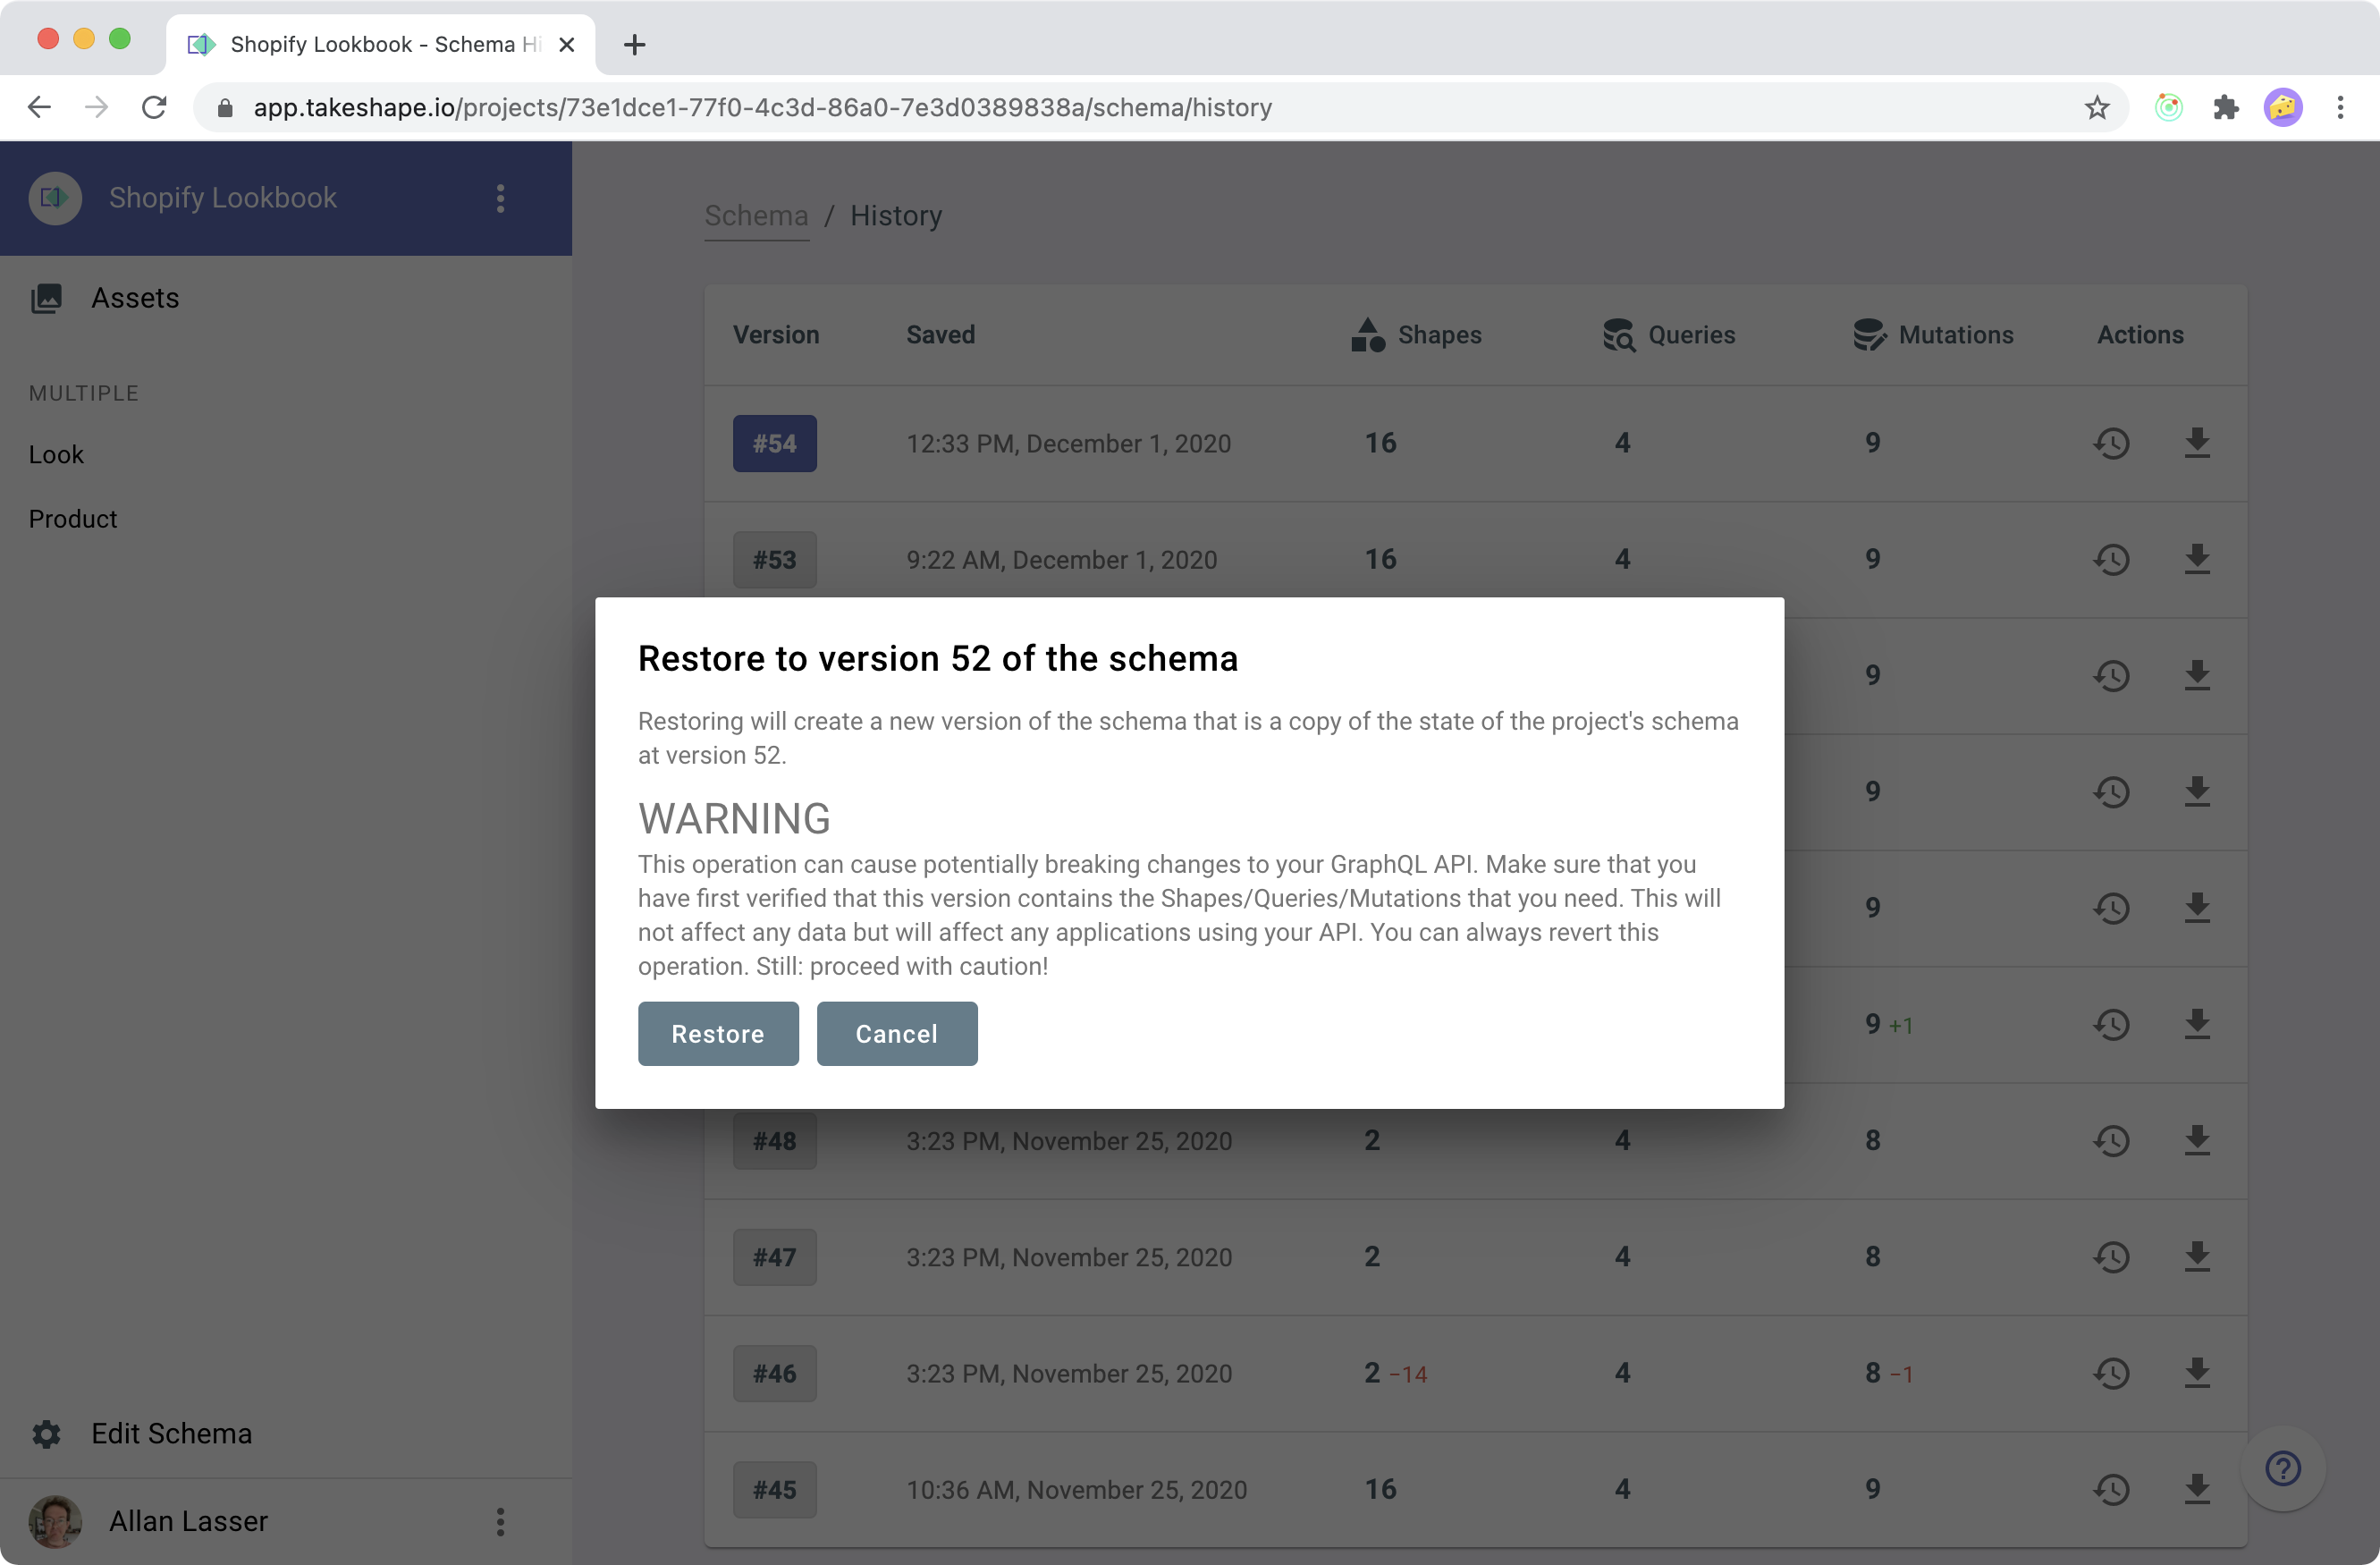This screenshot has width=2380, height=1565.
Task: Click the '2 -14' shapes count
Action: click(x=1395, y=1373)
